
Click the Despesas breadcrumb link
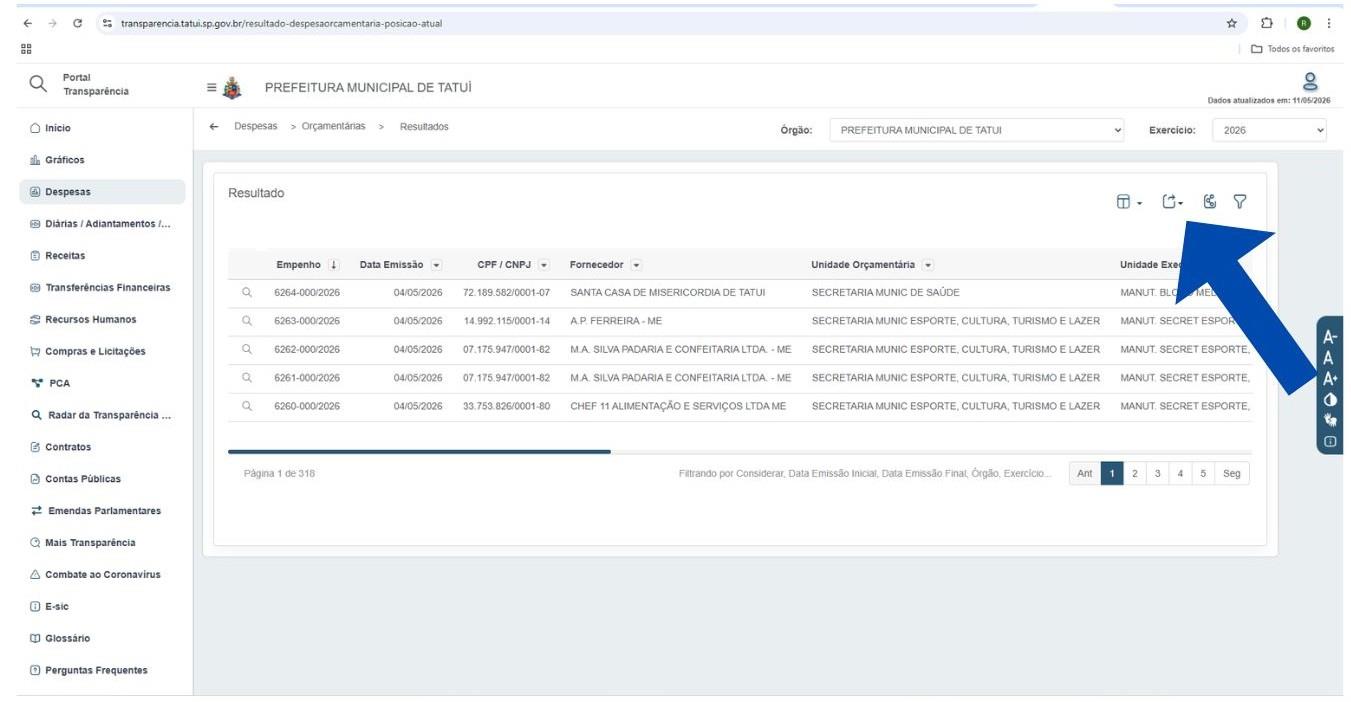(x=256, y=127)
